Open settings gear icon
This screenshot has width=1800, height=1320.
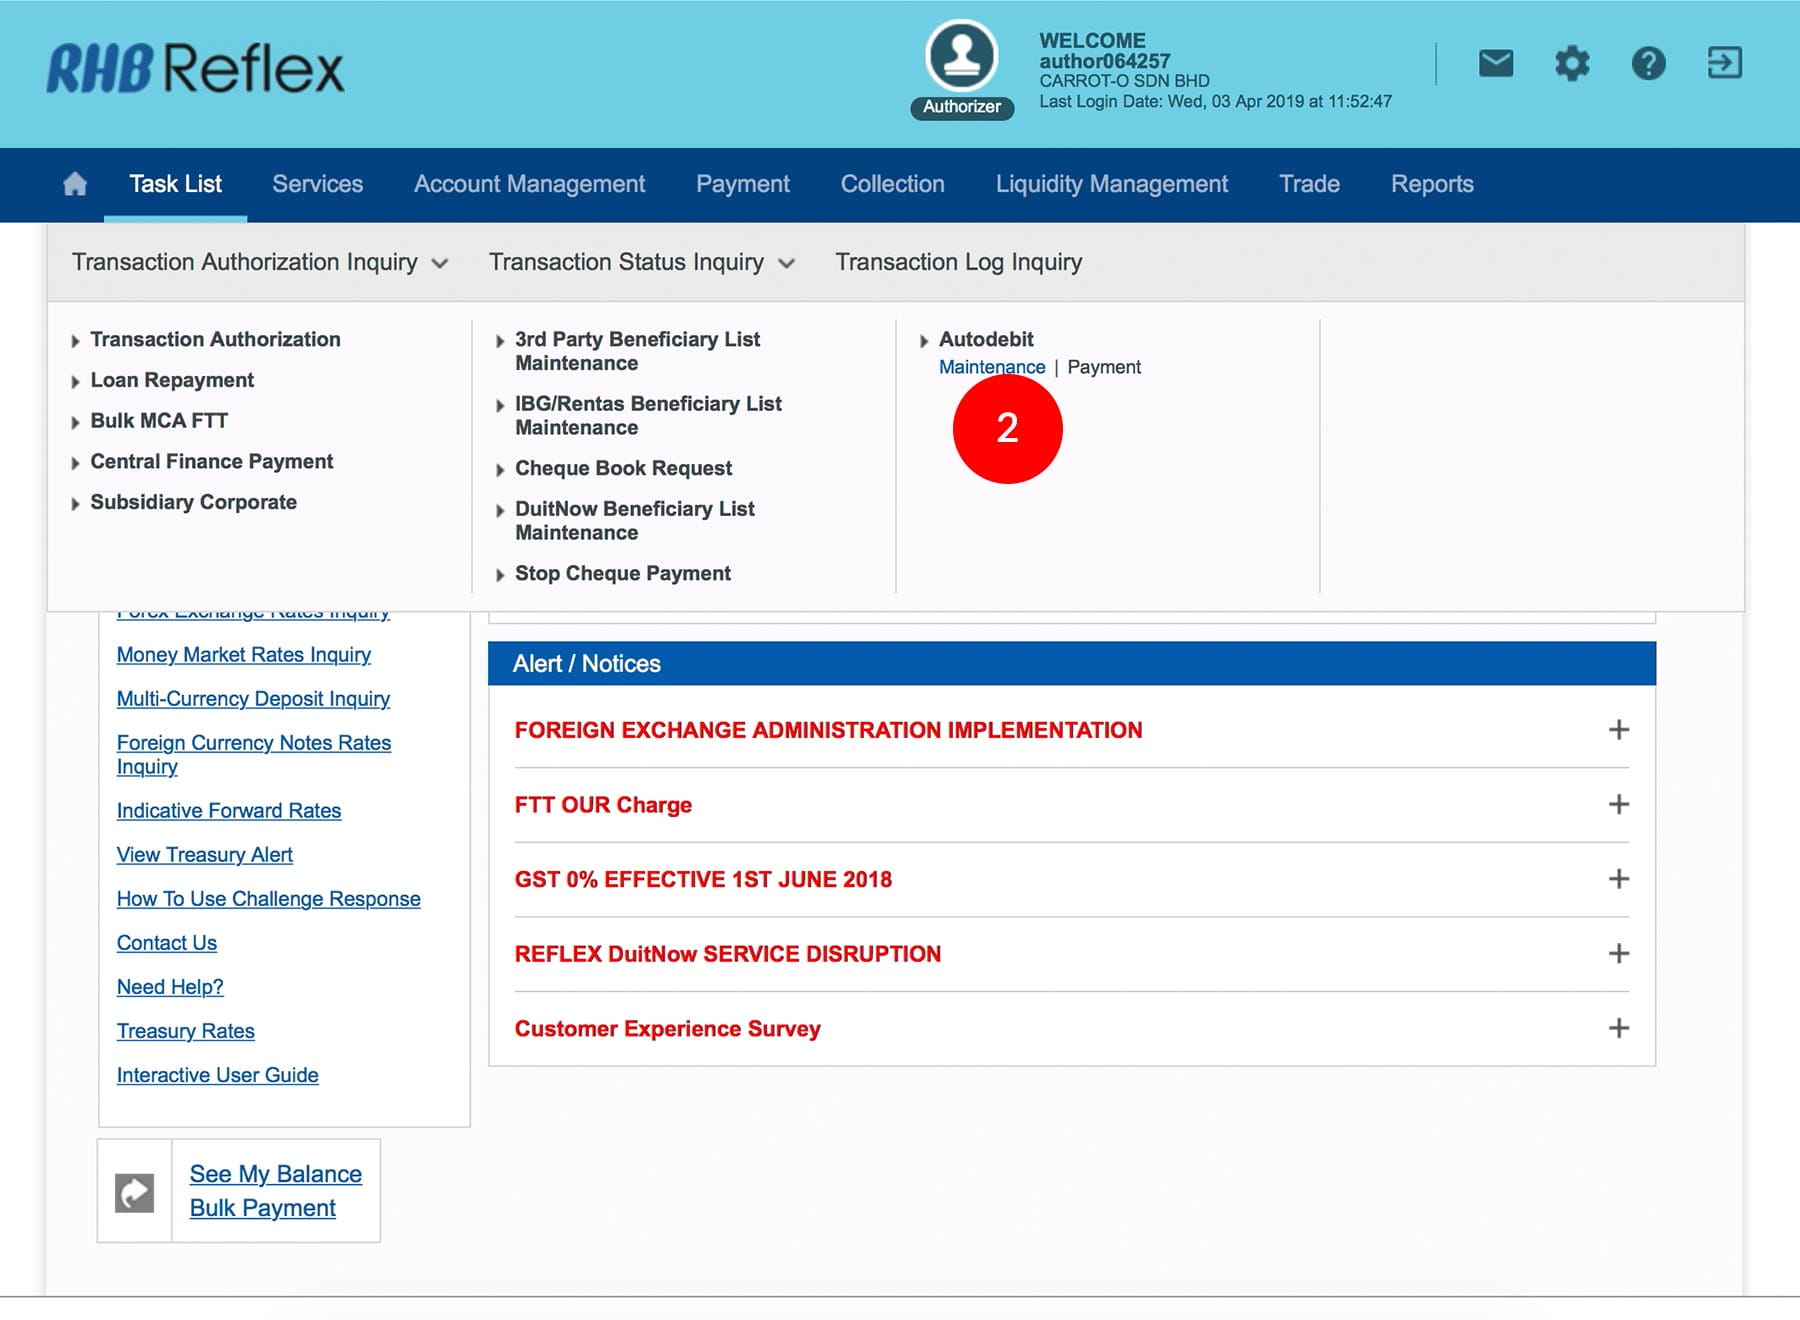point(1571,64)
